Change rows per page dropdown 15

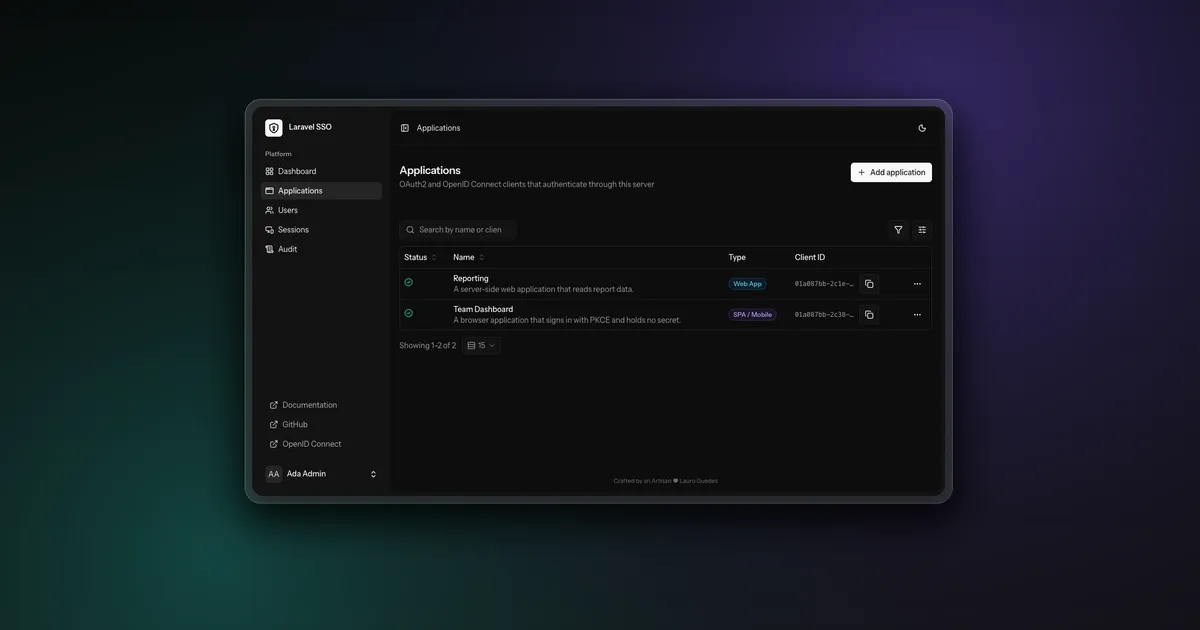(481, 345)
